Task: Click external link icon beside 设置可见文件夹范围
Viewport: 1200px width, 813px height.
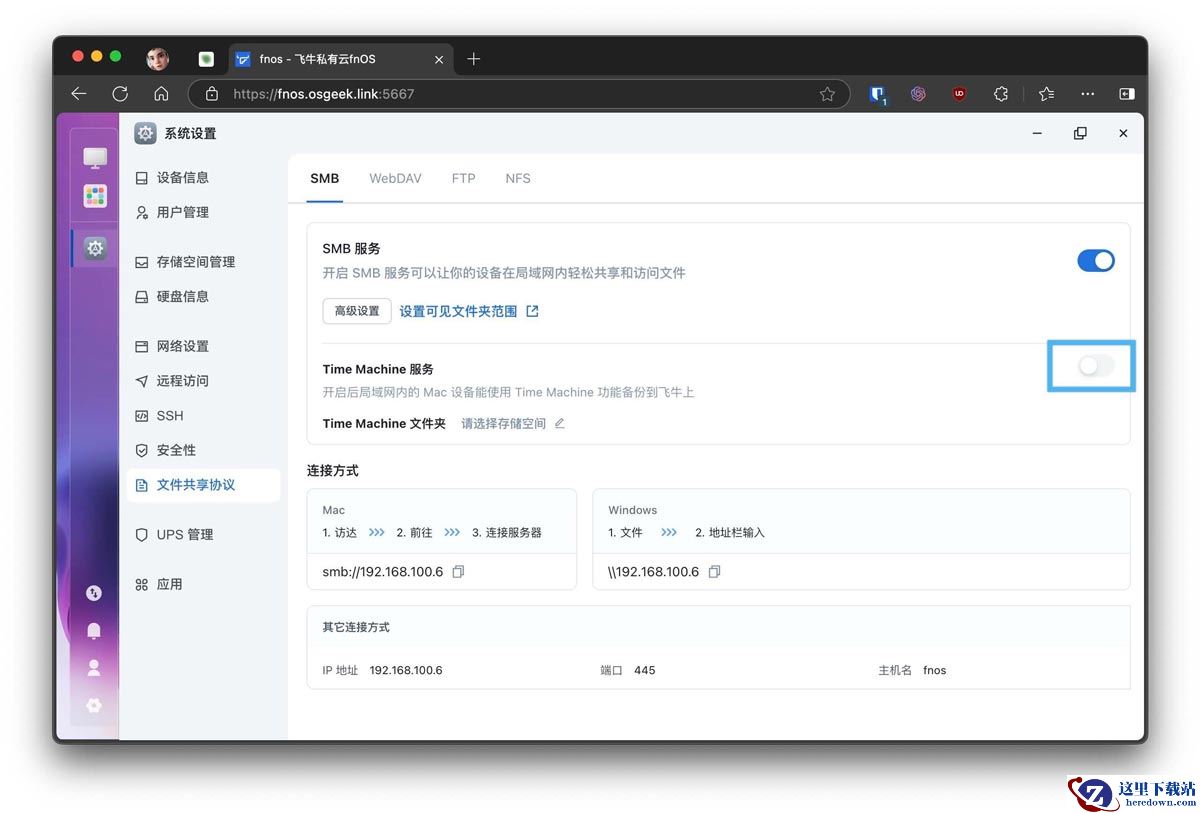Action: pyautogui.click(x=532, y=311)
